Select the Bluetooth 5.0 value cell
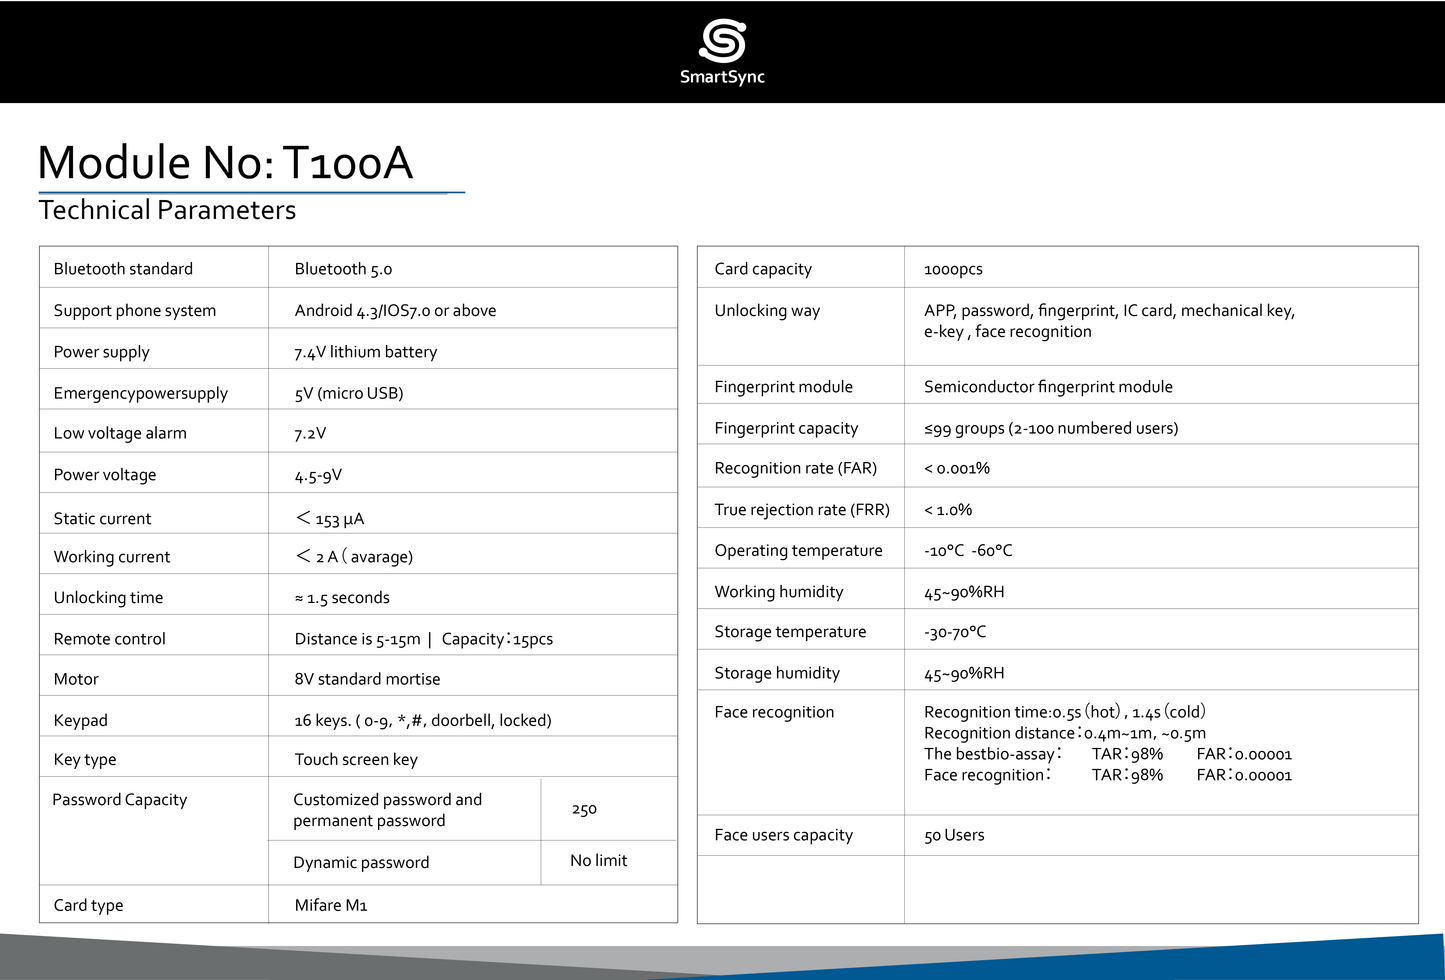The width and height of the screenshot is (1445, 980). click(343, 268)
